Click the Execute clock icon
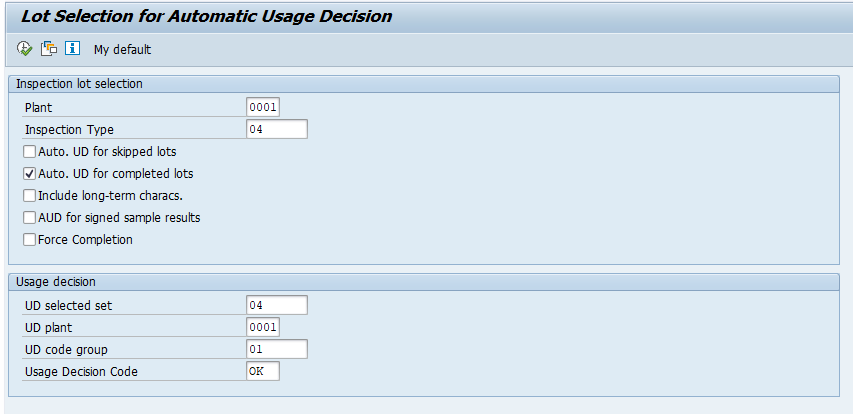This screenshot has height=414, width=853. pyautogui.click(x=24, y=48)
